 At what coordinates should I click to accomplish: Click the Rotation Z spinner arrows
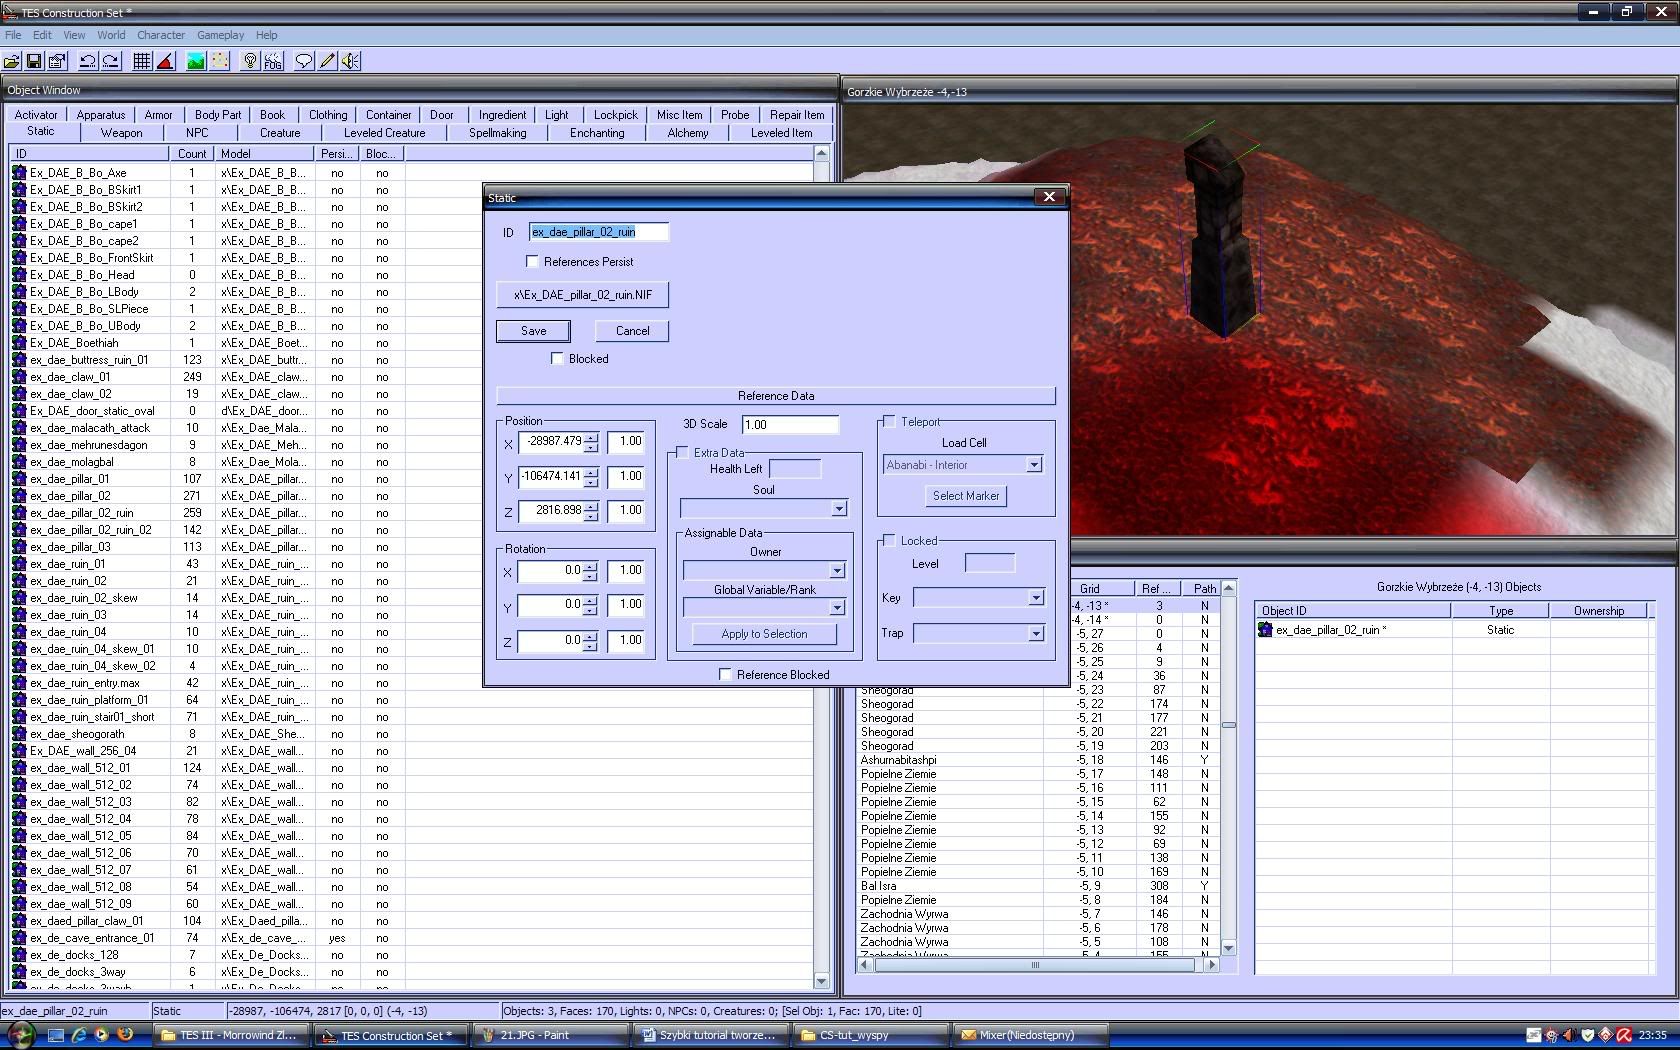click(x=590, y=641)
